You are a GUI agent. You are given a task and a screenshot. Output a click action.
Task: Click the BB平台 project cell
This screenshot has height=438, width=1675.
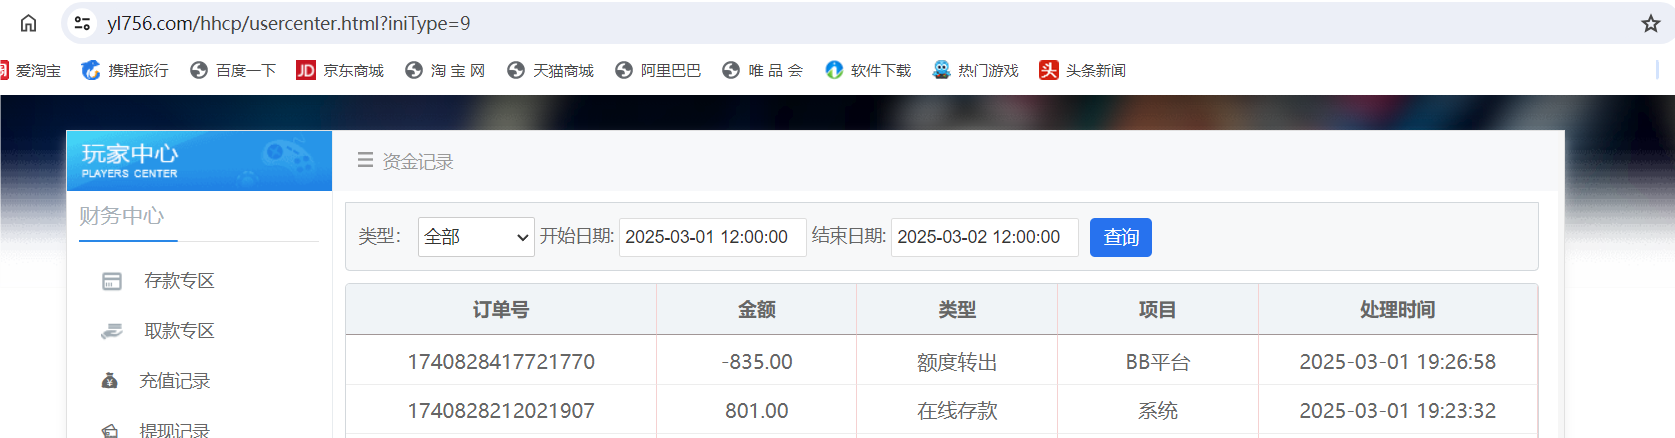coord(1158,362)
